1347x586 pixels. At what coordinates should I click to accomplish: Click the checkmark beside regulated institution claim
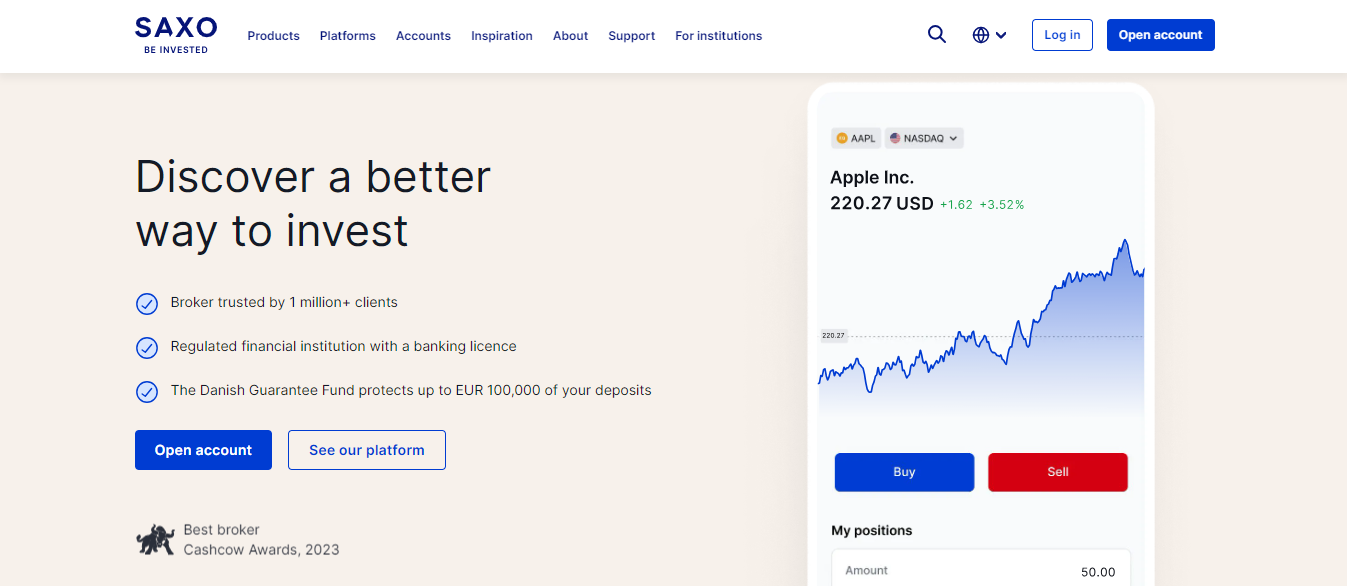pos(147,347)
